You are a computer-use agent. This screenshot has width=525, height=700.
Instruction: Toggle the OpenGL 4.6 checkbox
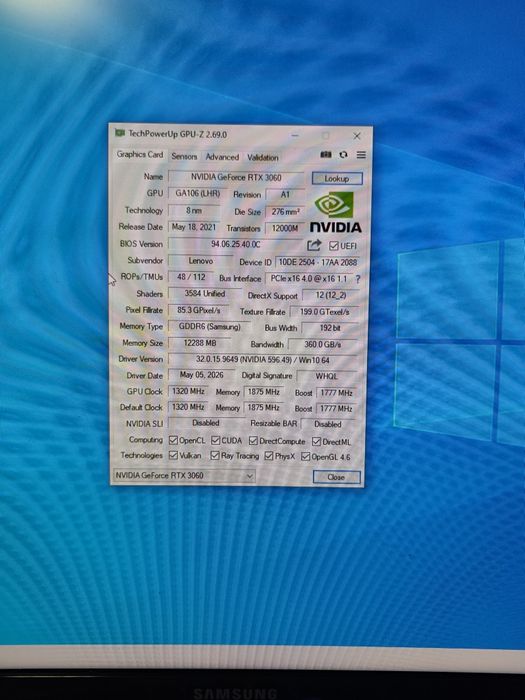[305, 456]
